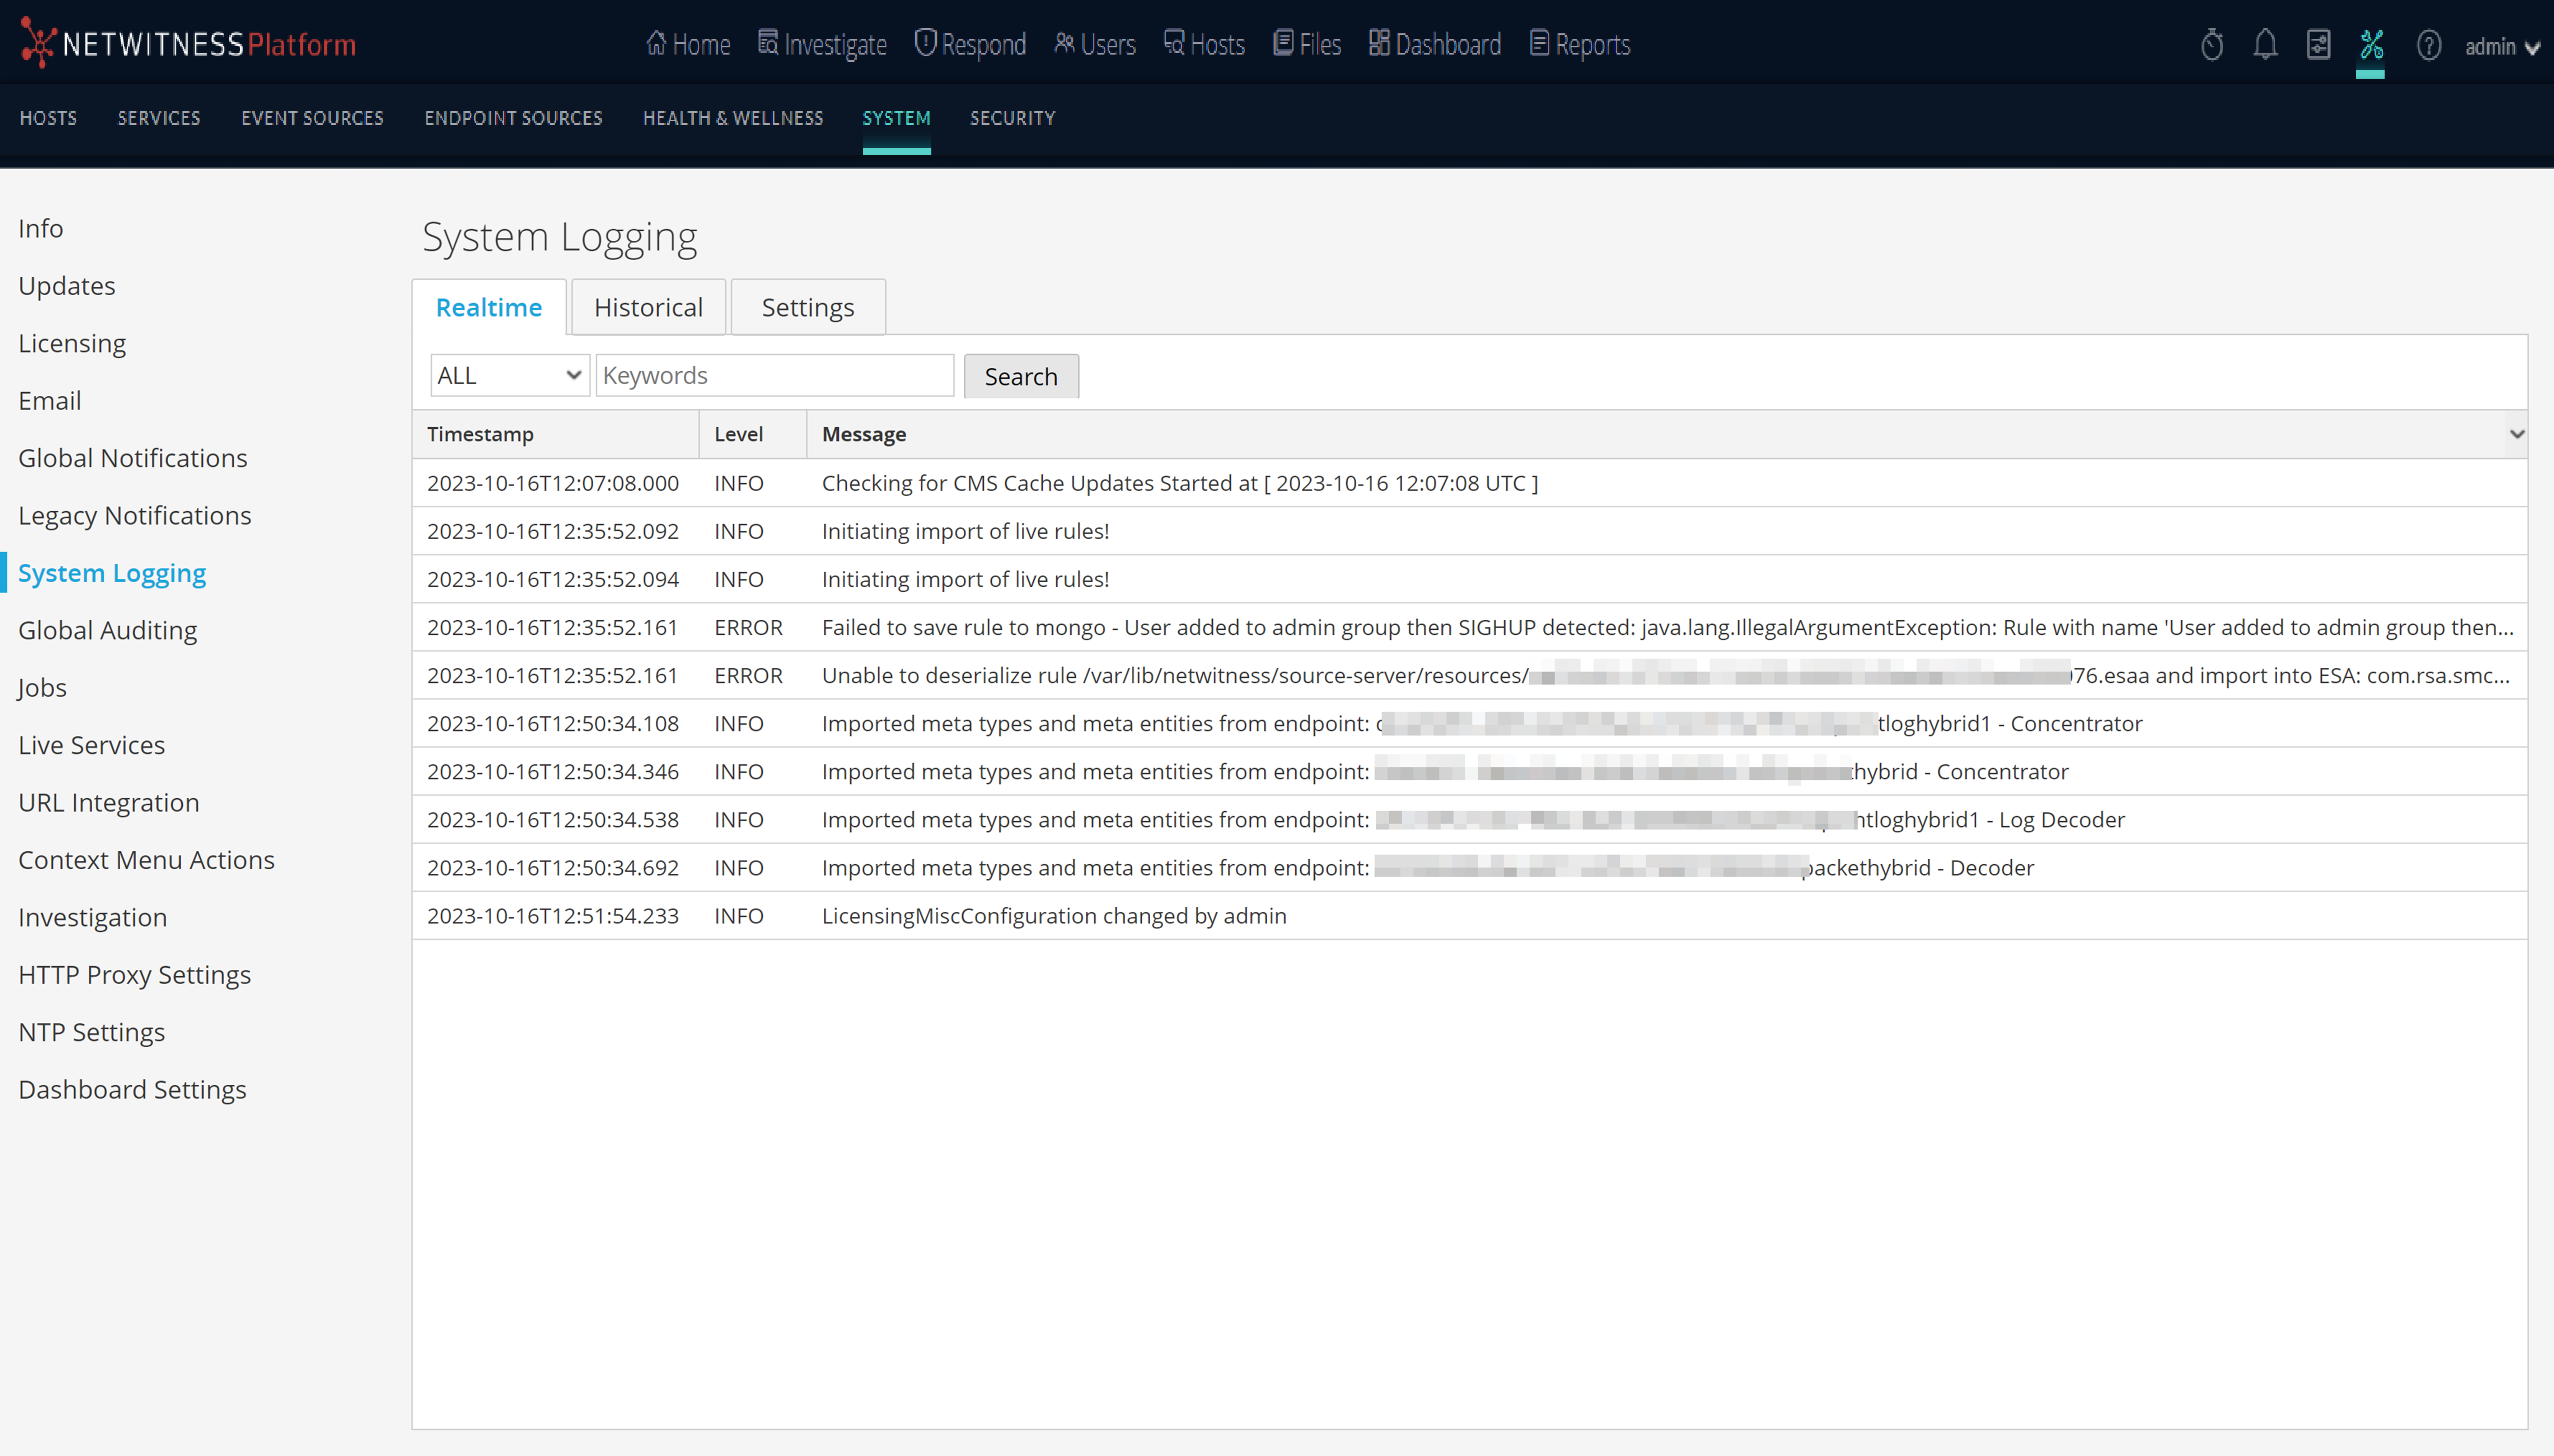
Task: Open Global Auditing in sidebar
Action: tap(107, 630)
